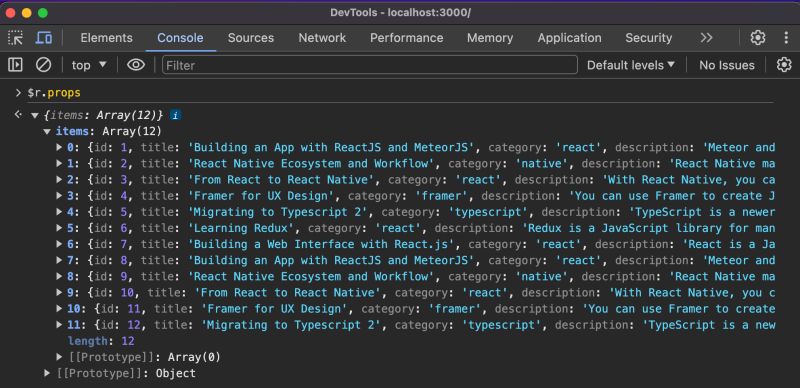
Task: Expand array item 1 with id 2
Action: point(60,164)
